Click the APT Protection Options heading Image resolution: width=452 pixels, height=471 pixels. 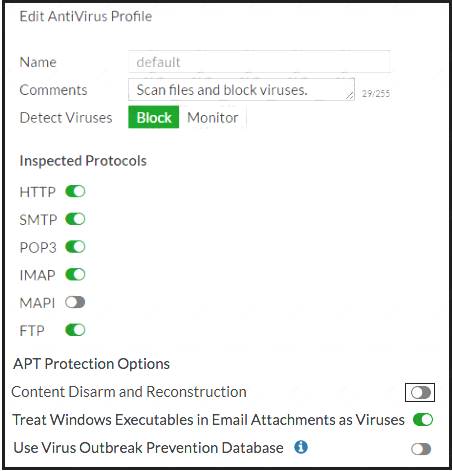92,364
